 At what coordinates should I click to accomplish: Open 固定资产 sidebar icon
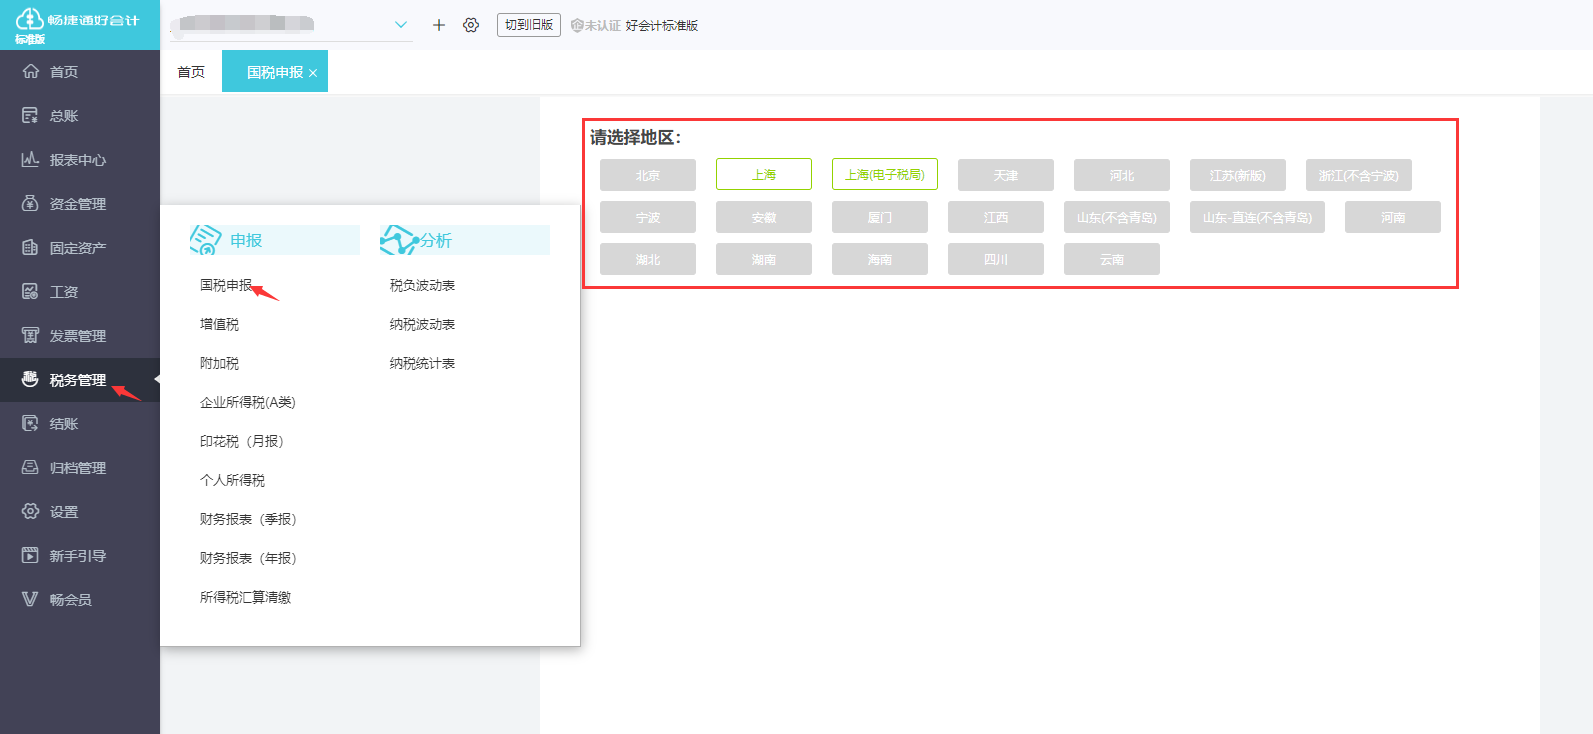[x=30, y=248]
